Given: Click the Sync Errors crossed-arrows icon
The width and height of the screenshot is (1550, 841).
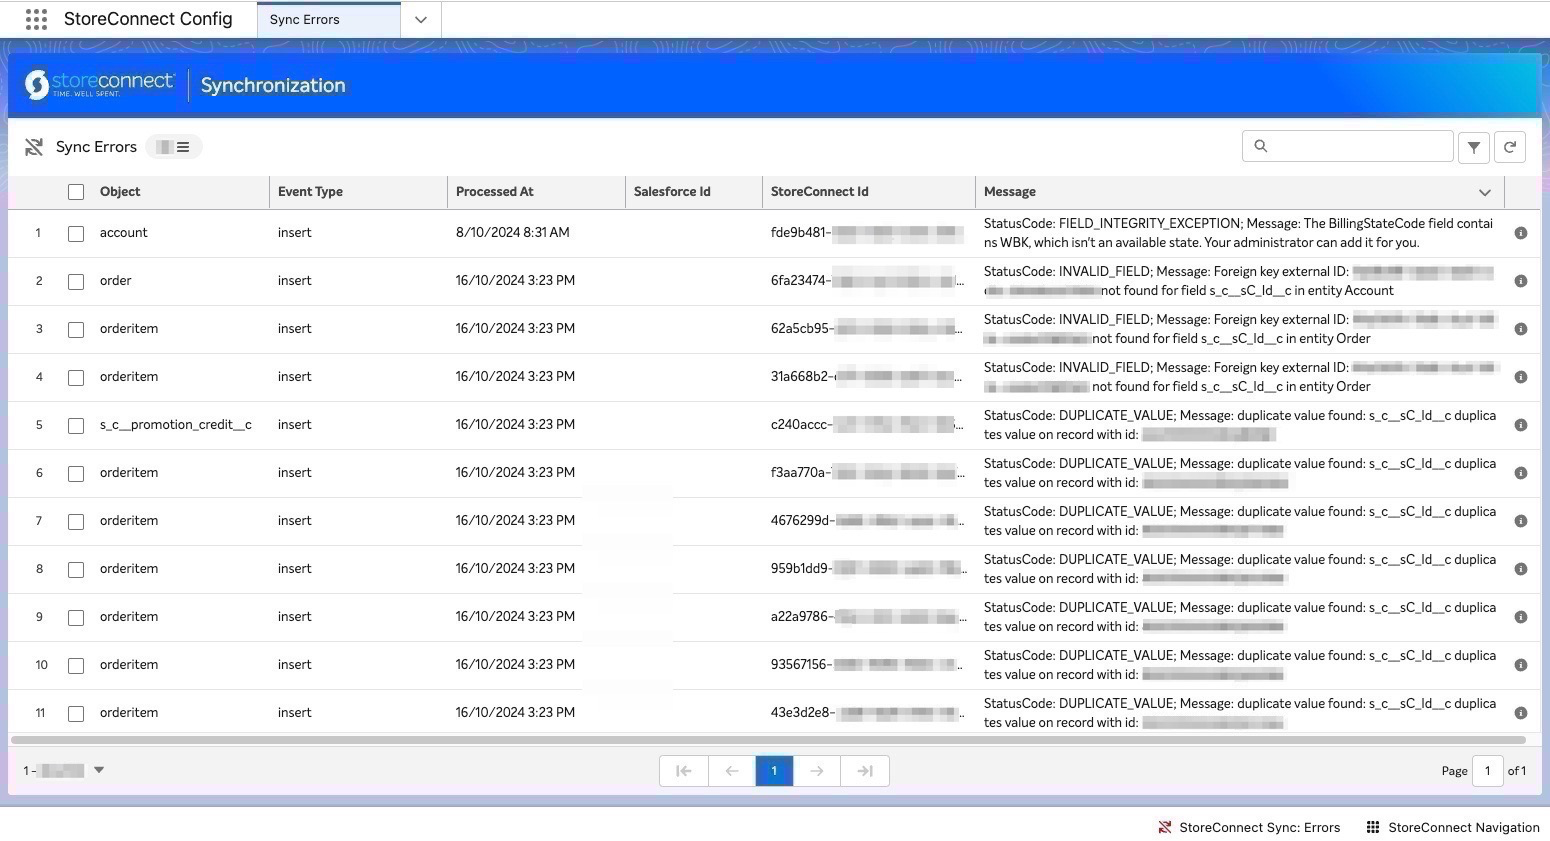Looking at the screenshot, I should click(34, 147).
